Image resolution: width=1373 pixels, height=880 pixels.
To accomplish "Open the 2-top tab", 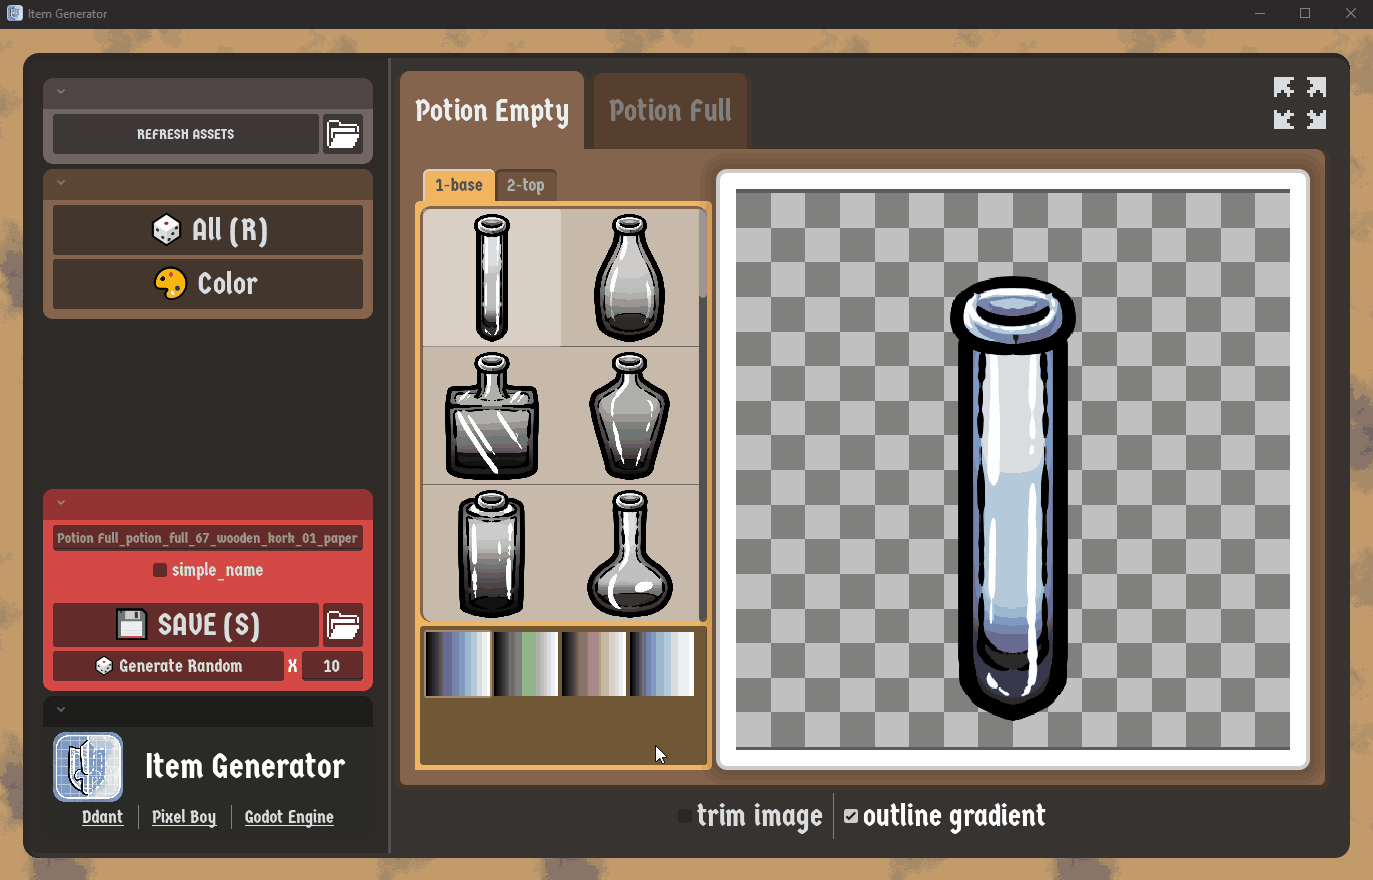I will coord(526,185).
